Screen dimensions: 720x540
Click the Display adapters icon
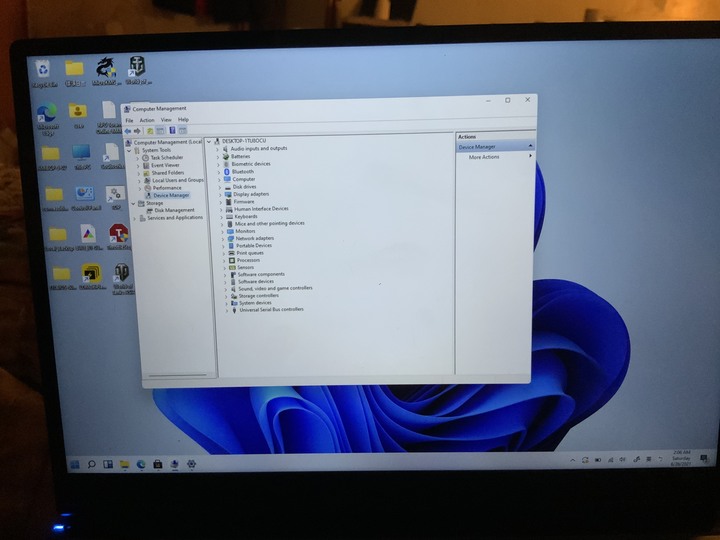pyautogui.click(x=228, y=194)
